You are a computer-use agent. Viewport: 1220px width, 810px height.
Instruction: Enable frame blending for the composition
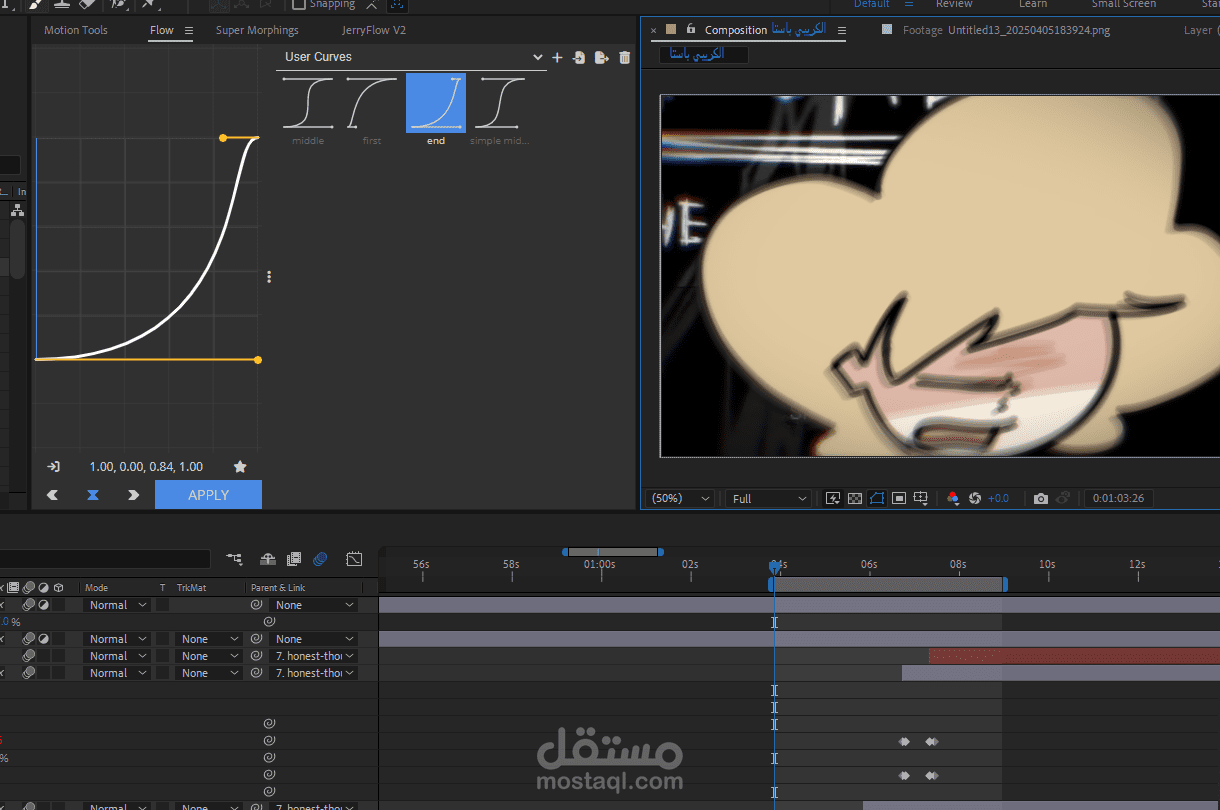(294, 559)
